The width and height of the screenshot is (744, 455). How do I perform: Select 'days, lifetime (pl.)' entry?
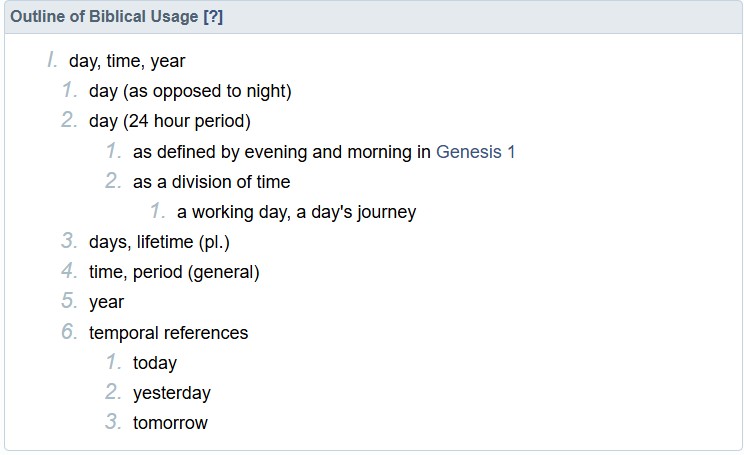coord(160,242)
